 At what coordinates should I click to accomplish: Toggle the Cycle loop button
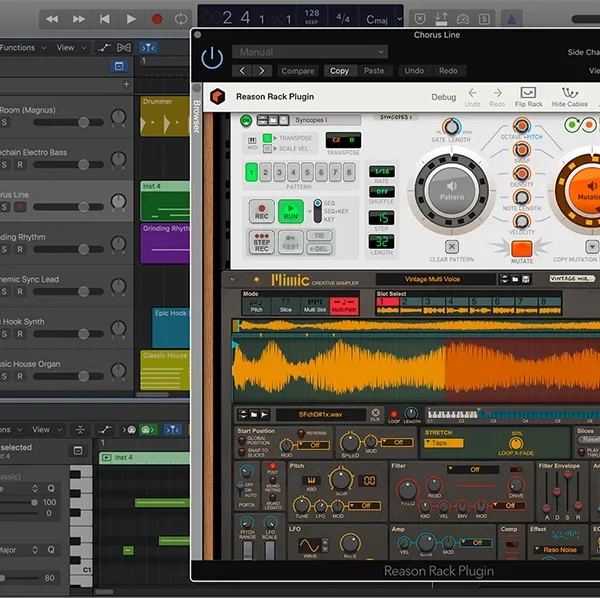pos(181,19)
